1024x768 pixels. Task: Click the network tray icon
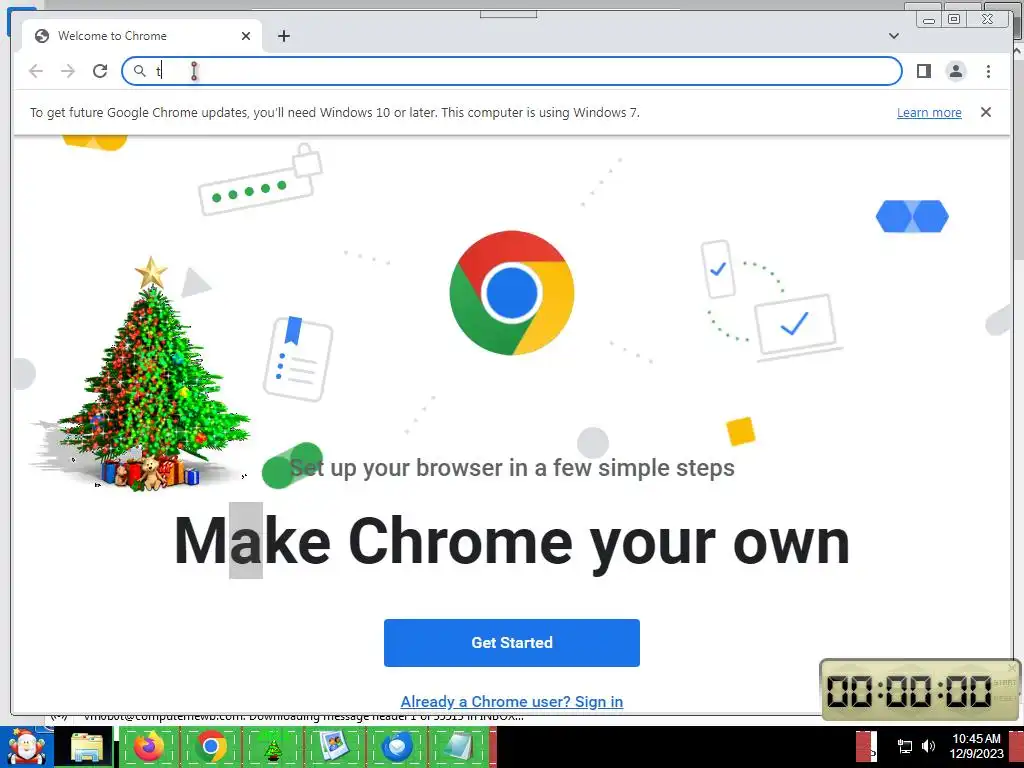[904, 746]
